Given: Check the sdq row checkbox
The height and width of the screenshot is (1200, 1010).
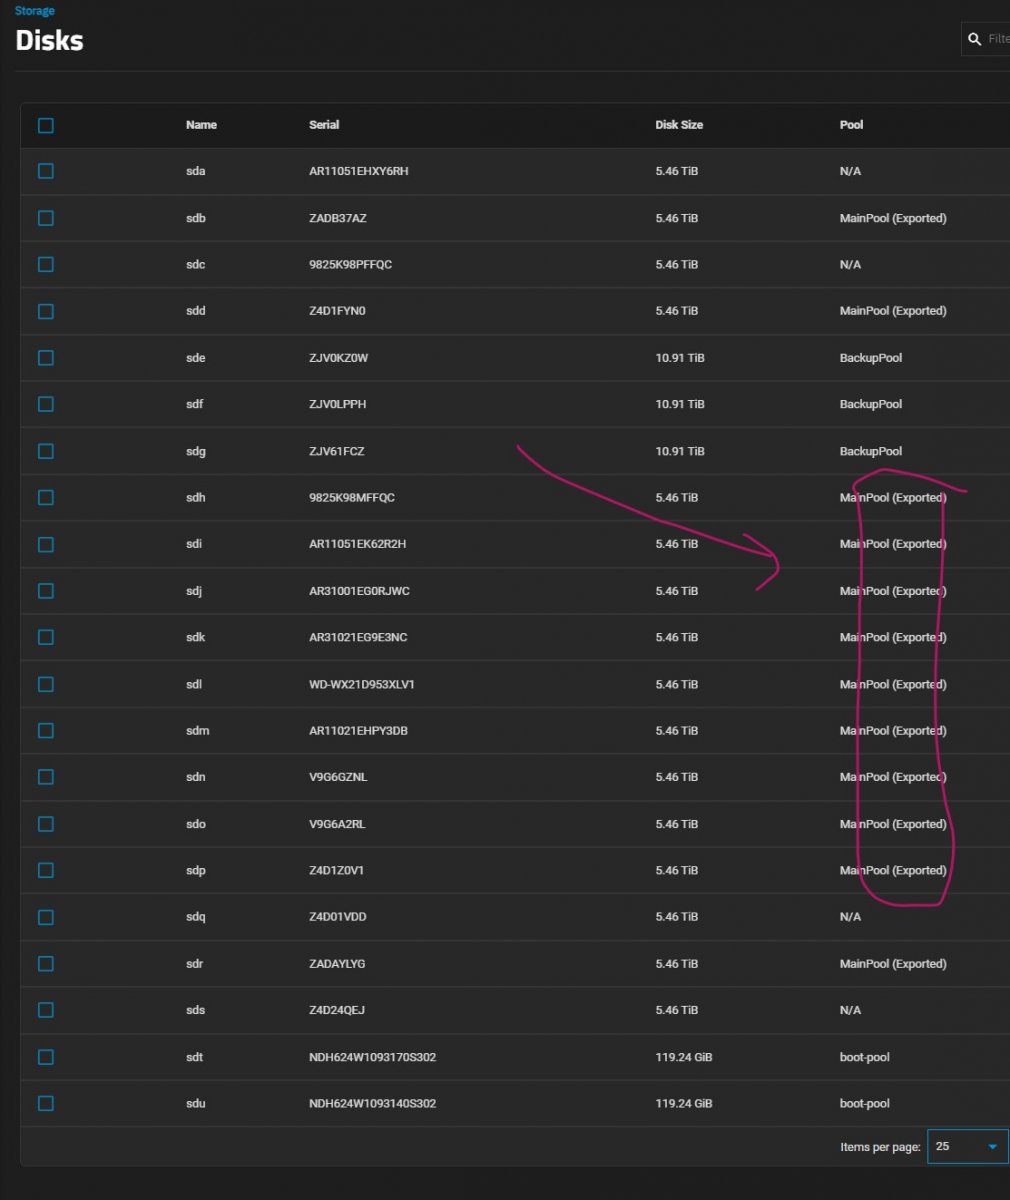Looking at the screenshot, I should pyautogui.click(x=46, y=917).
